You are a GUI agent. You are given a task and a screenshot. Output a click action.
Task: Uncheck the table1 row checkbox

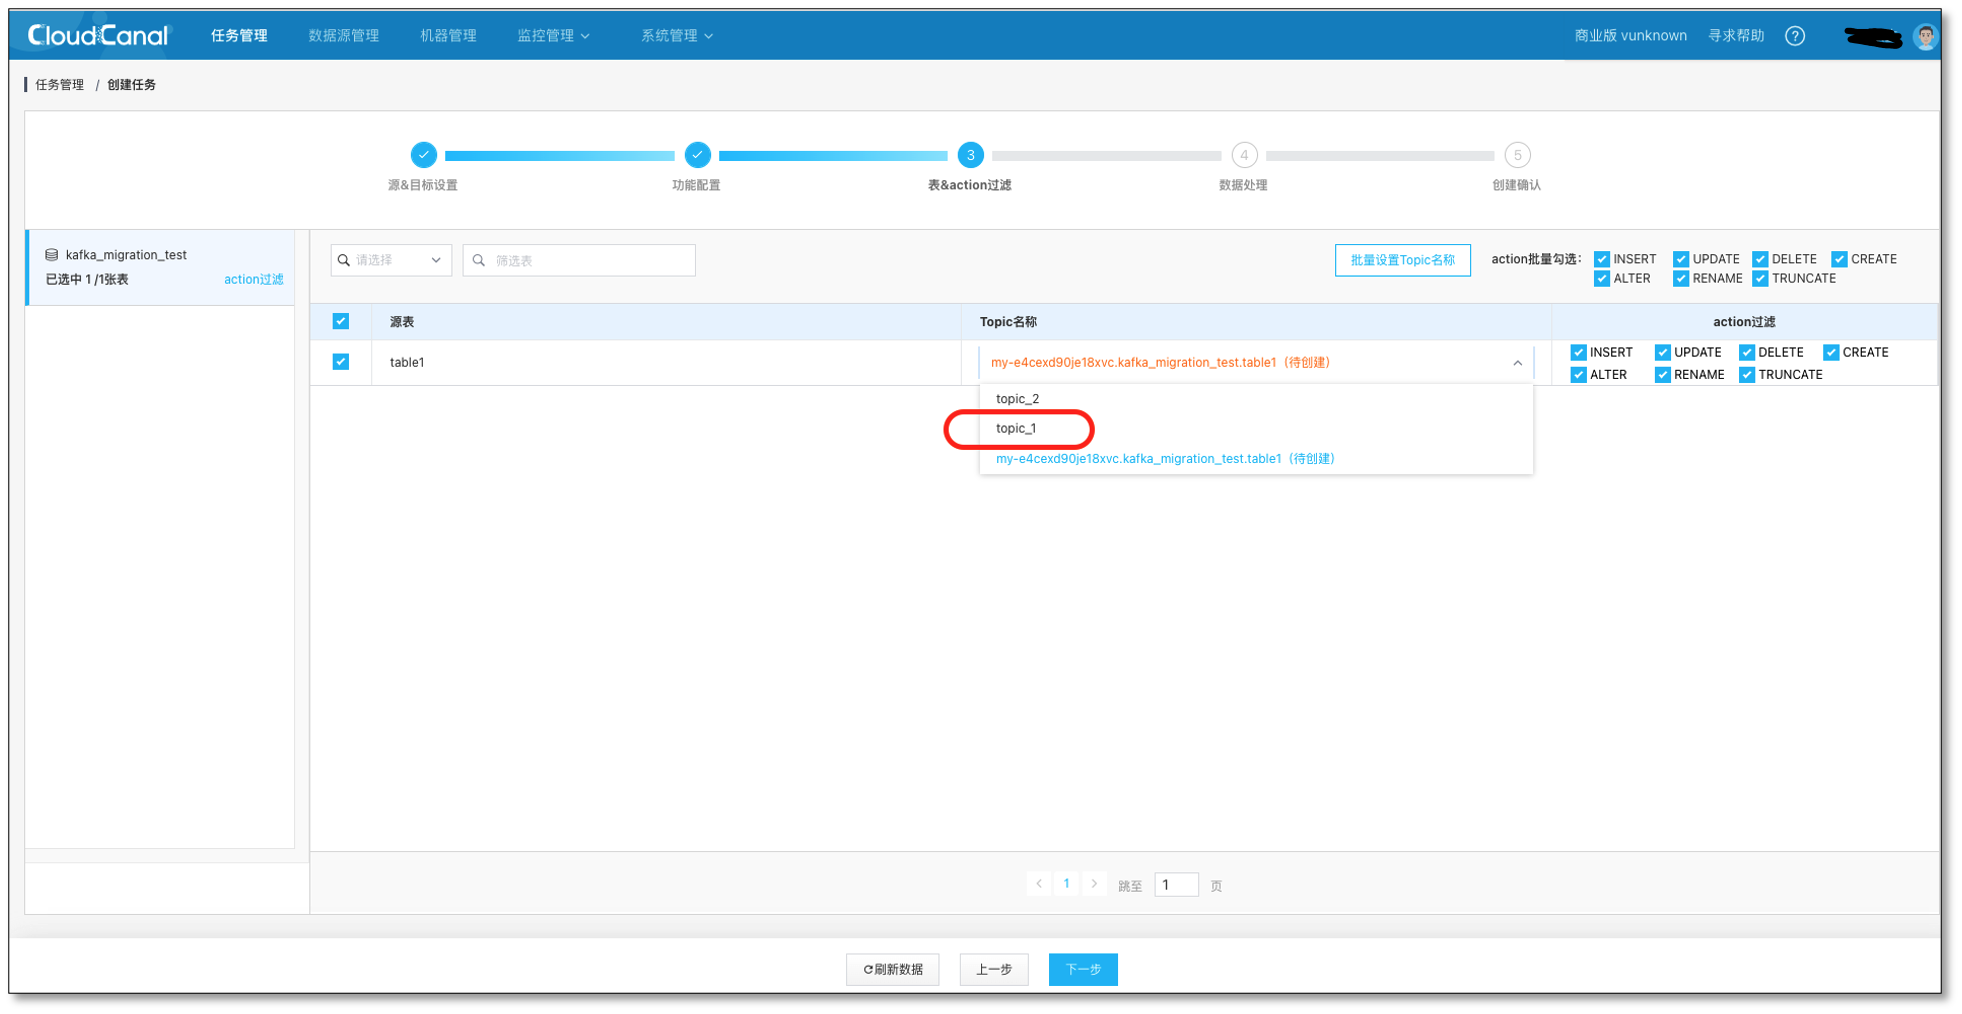[x=341, y=362]
